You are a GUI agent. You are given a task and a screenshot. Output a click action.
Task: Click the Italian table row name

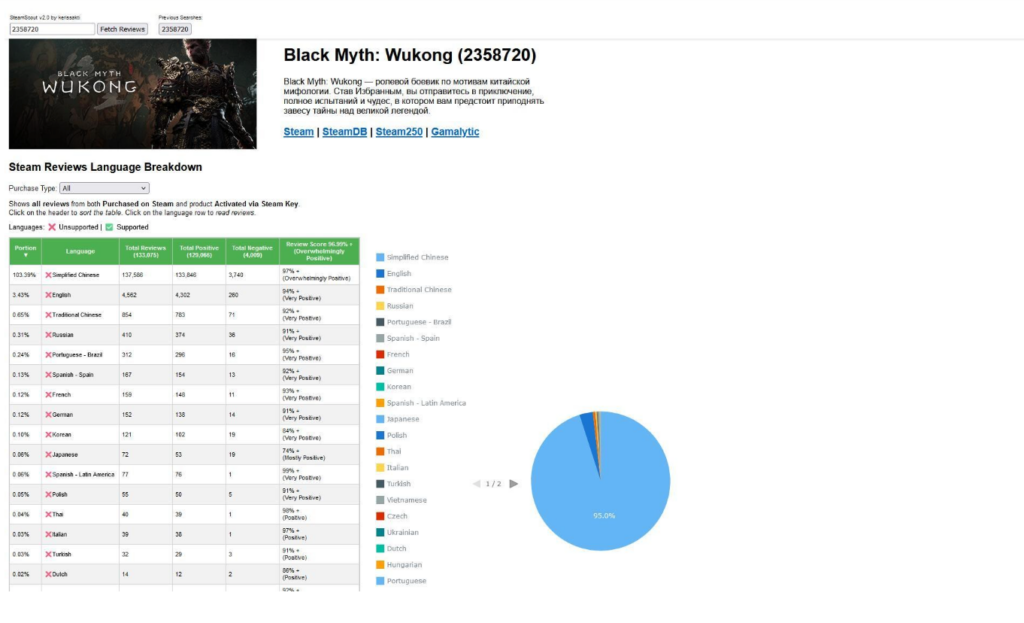tap(60, 534)
